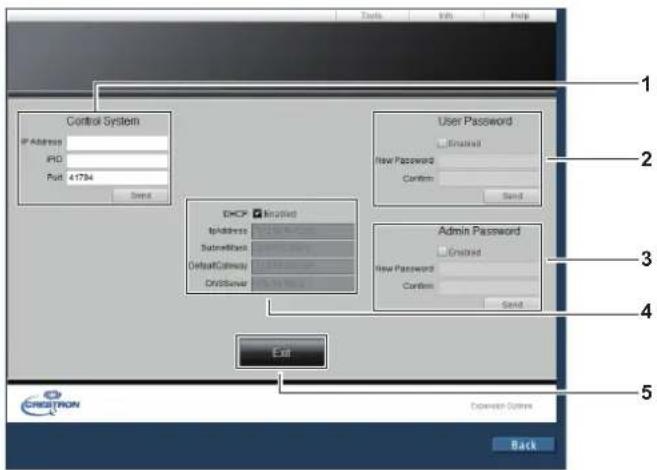Click the Admin Password Confirm field
Image resolution: width=657 pixels, height=470 pixels.
489,287
